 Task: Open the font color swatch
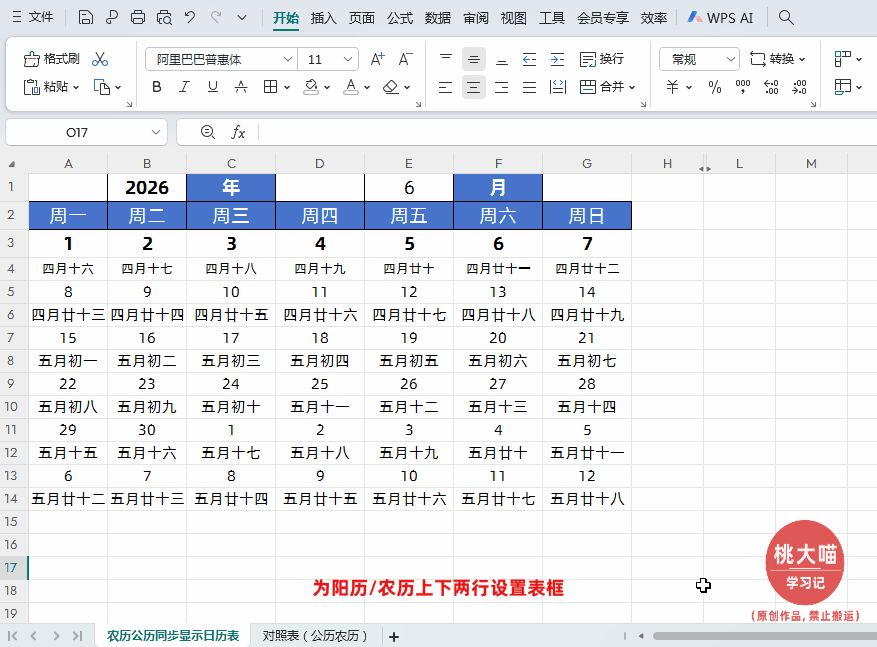coord(349,88)
